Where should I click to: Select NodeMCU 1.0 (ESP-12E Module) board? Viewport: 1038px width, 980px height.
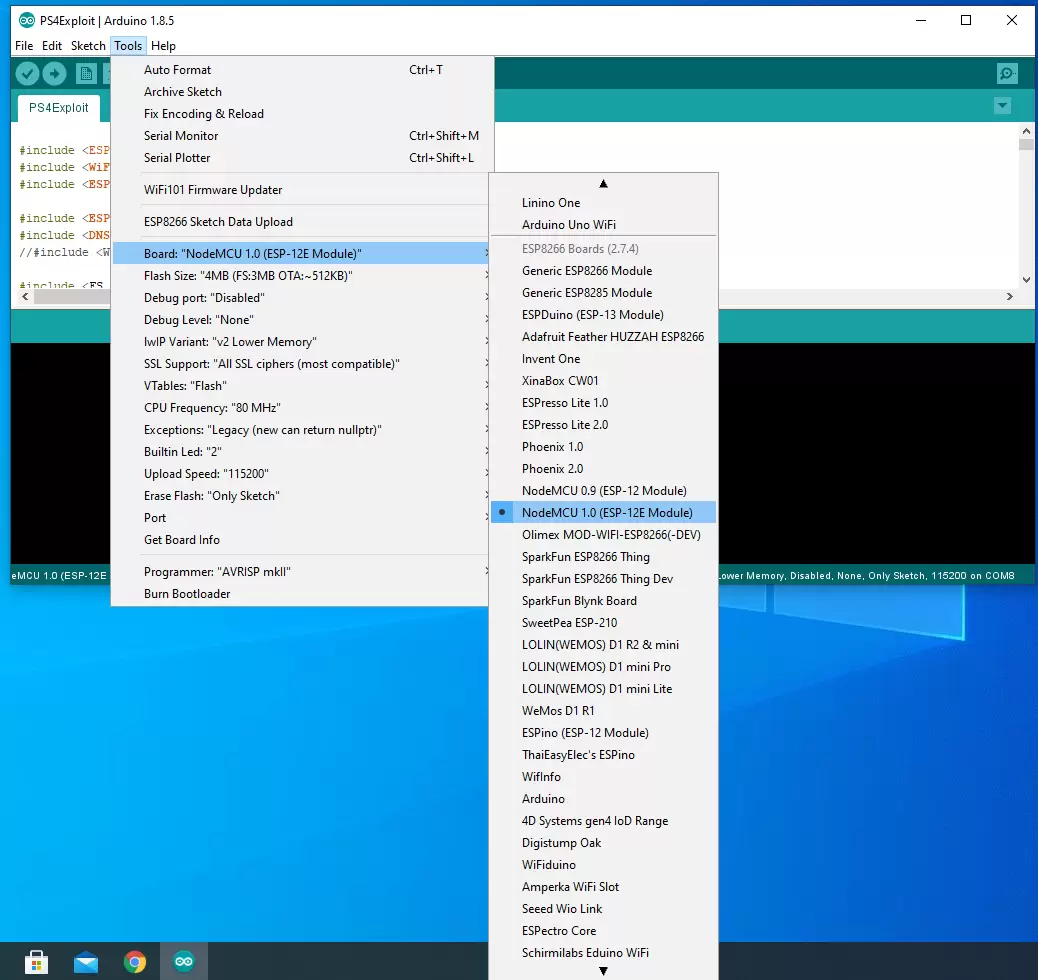(603, 513)
